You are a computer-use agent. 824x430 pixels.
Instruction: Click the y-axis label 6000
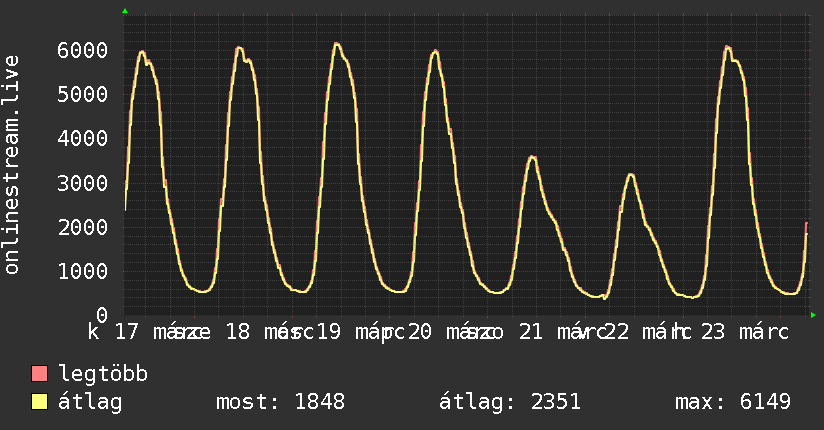pos(83,50)
